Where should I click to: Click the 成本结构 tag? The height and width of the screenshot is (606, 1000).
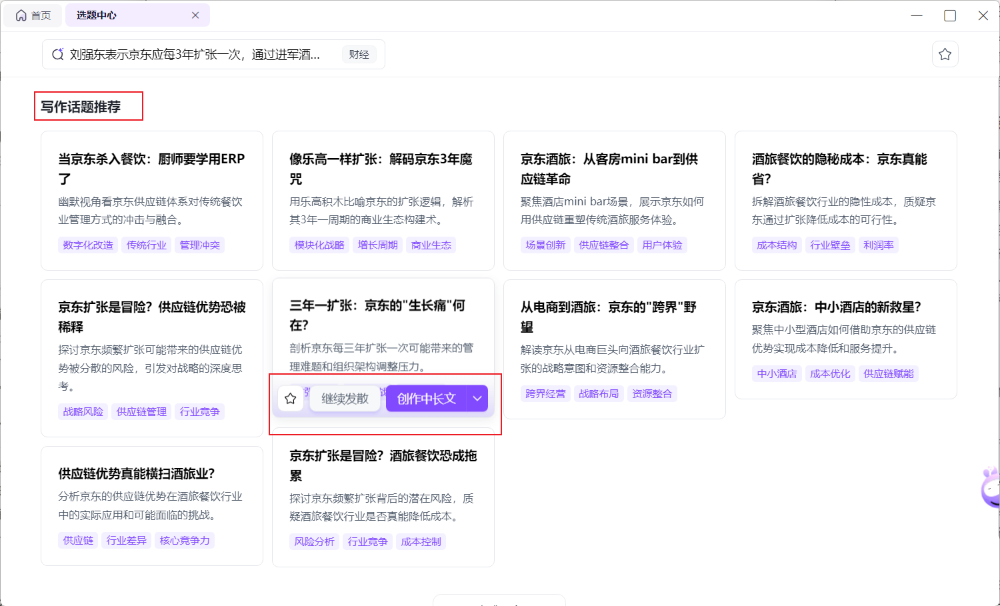tap(777, 245)
